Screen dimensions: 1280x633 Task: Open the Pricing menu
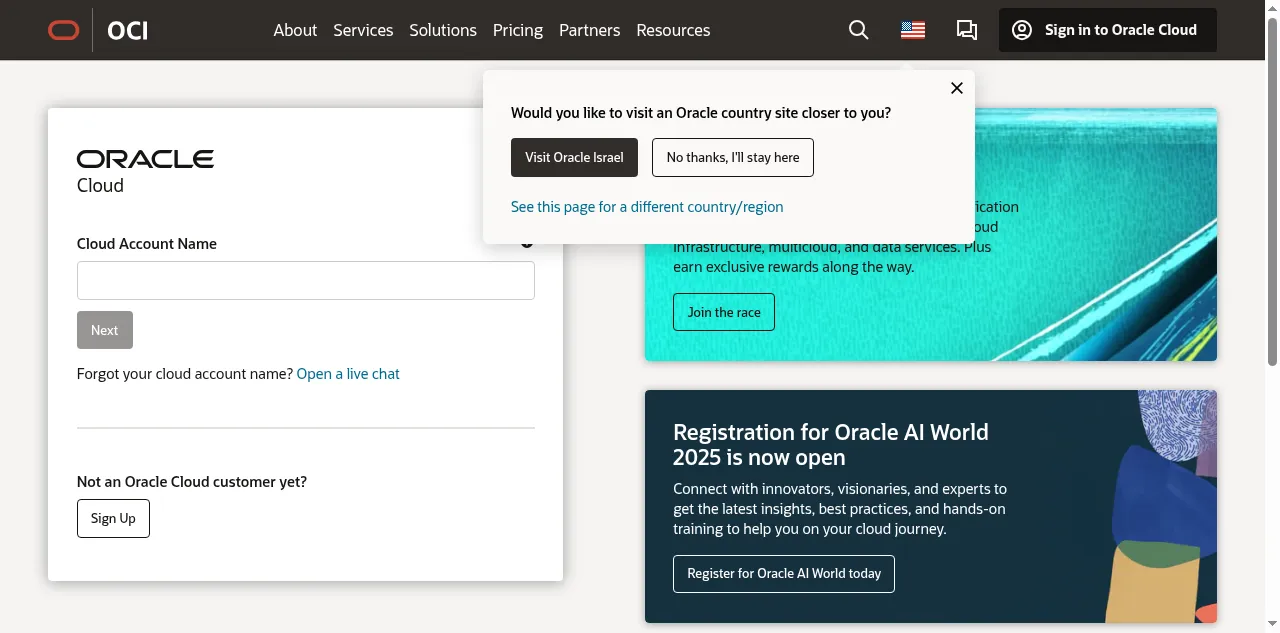(x=518, y=30)
